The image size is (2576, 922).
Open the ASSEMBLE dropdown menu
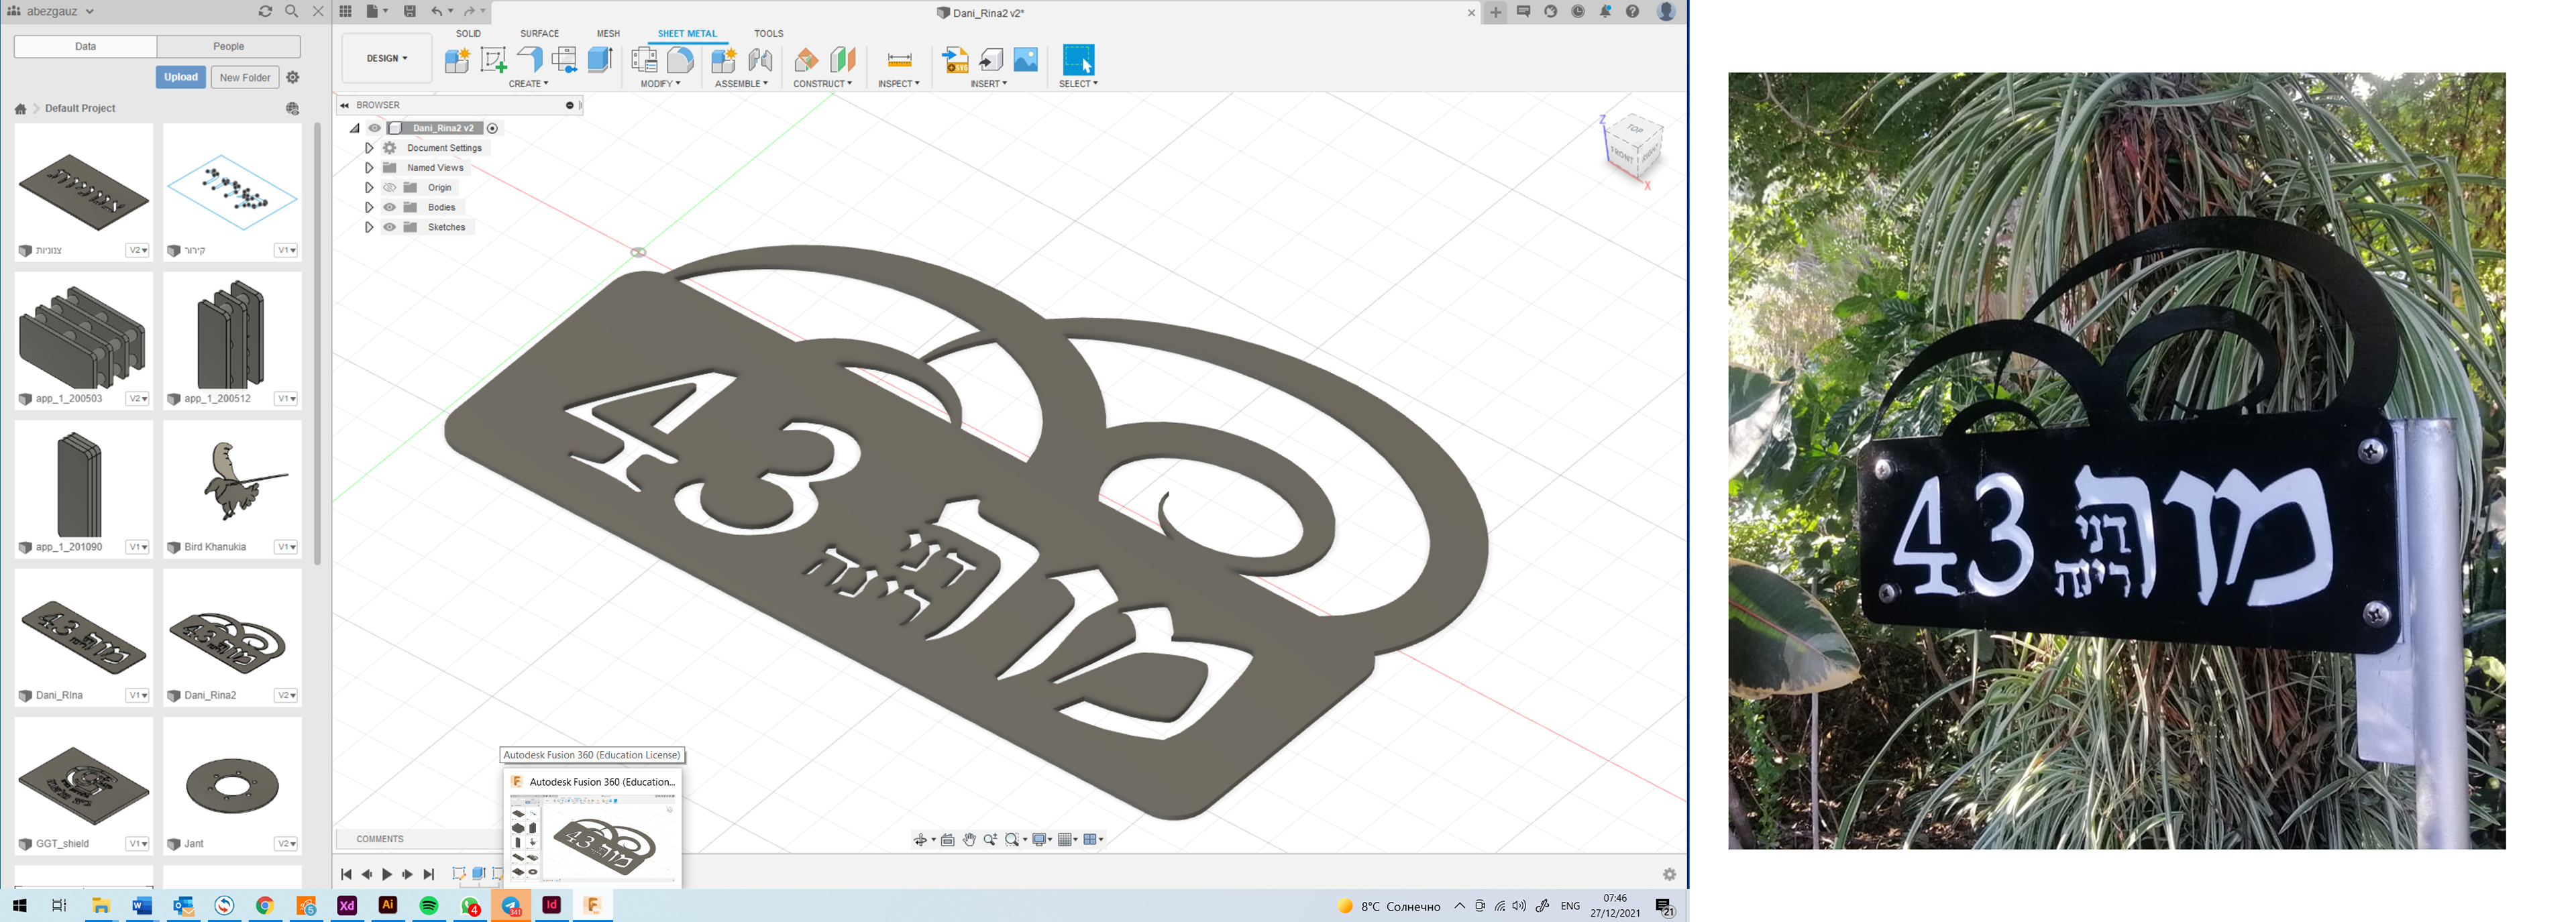click(x=741, y=84)
